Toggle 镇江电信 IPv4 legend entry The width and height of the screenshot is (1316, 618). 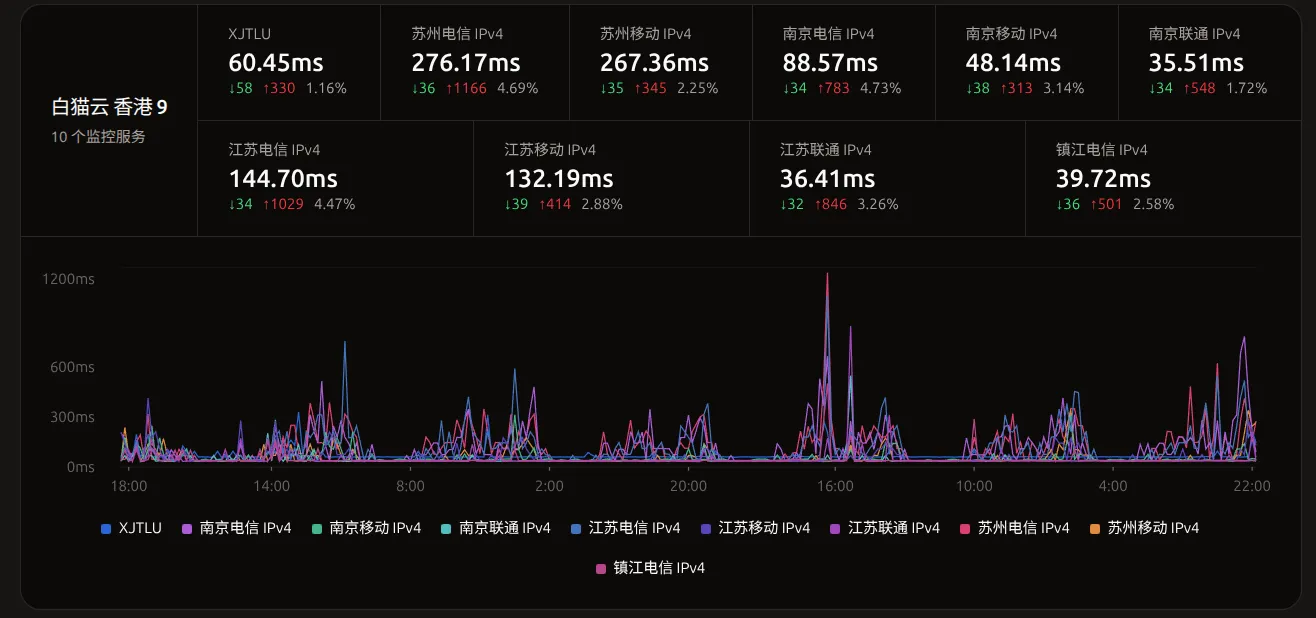tap(650, 568)
